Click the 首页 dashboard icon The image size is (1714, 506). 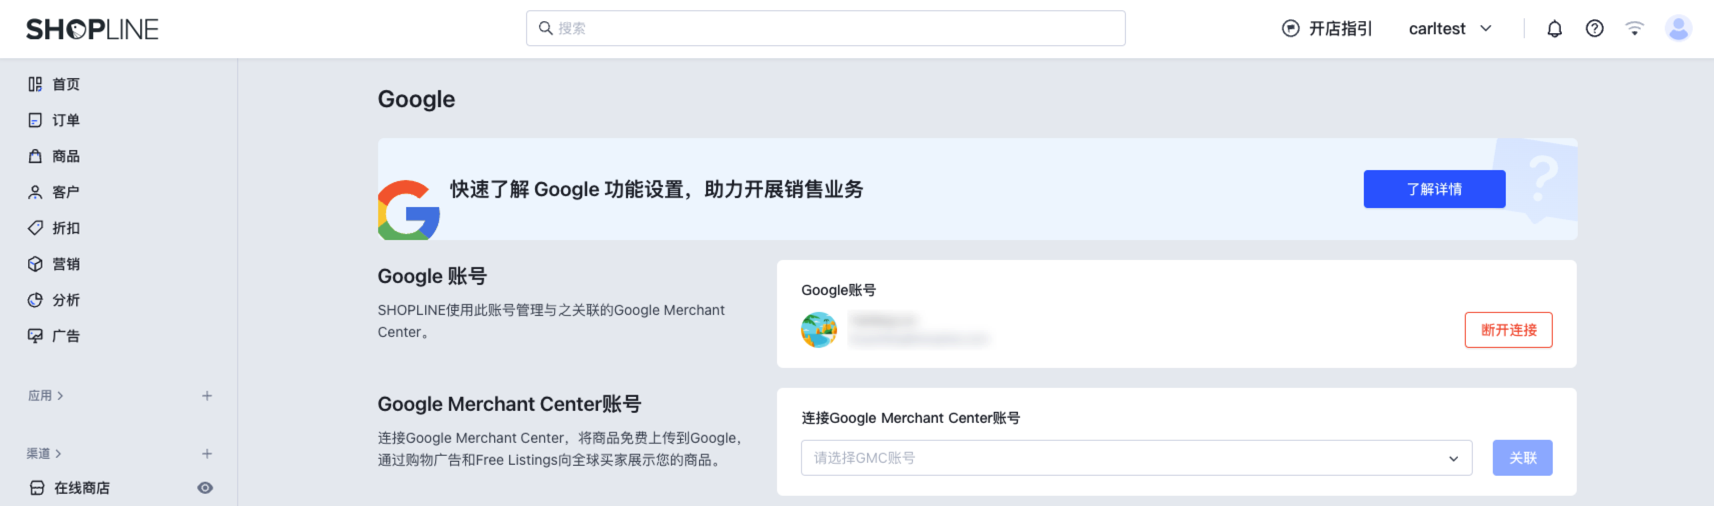pyautogui.click(x=35, y=84)
